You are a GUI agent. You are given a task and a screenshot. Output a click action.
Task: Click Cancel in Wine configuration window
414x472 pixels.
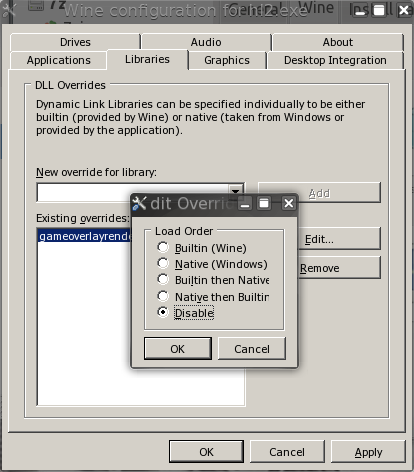pyautogui.click(x=287, y=452)
